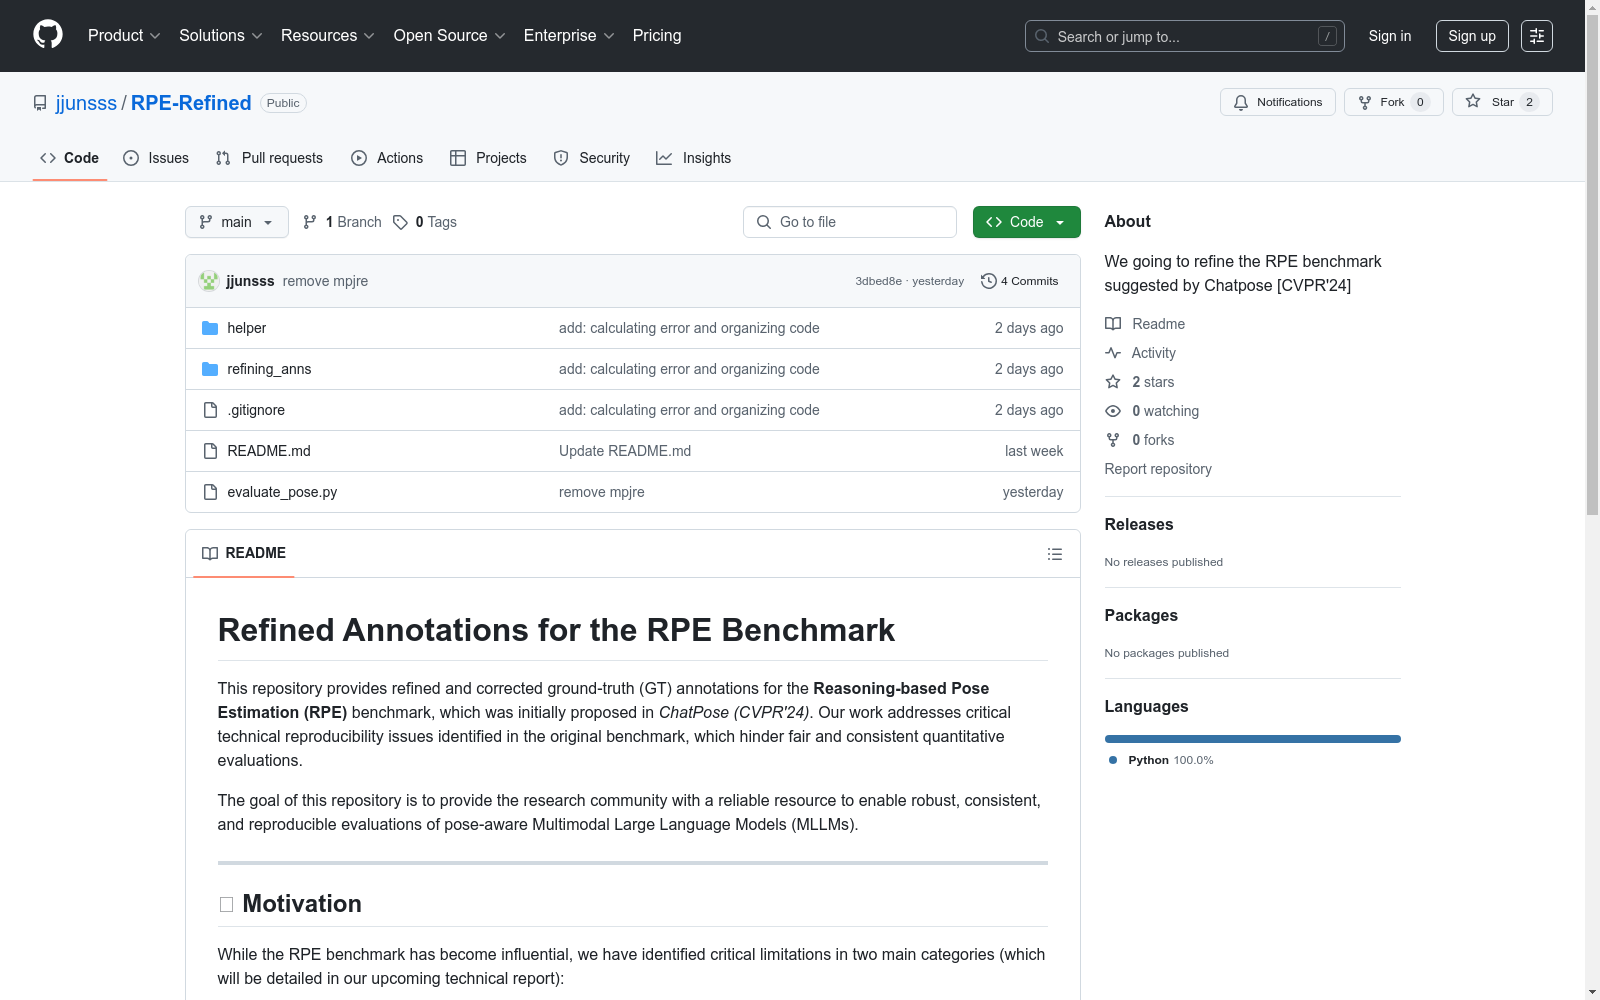
Task: Click the watching eye icon
Action: point(1113,411)
